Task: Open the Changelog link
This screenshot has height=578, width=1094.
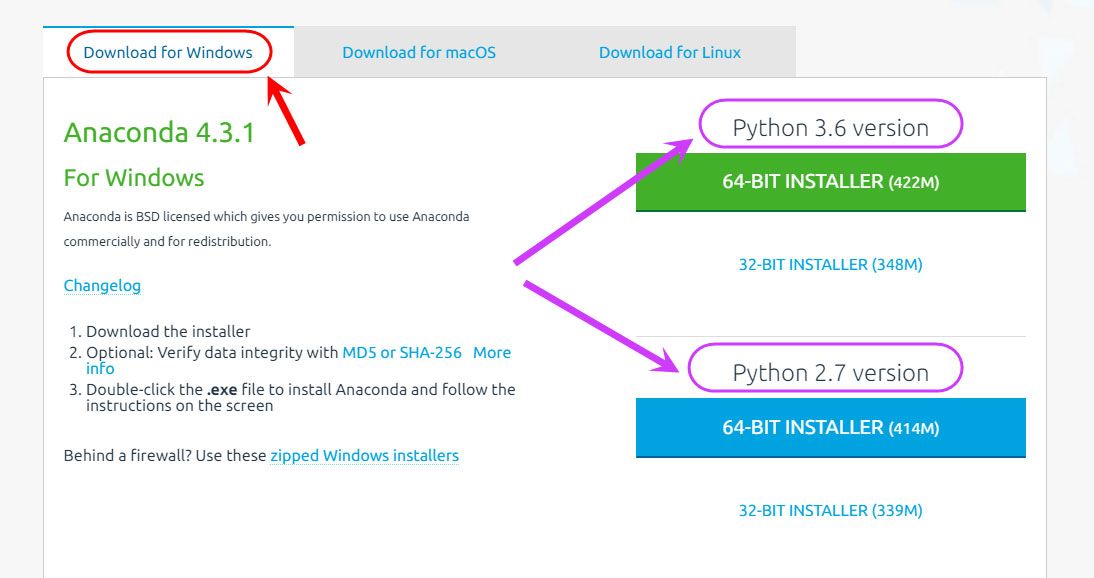Action: pyautogui.click(x=102, y=286)
